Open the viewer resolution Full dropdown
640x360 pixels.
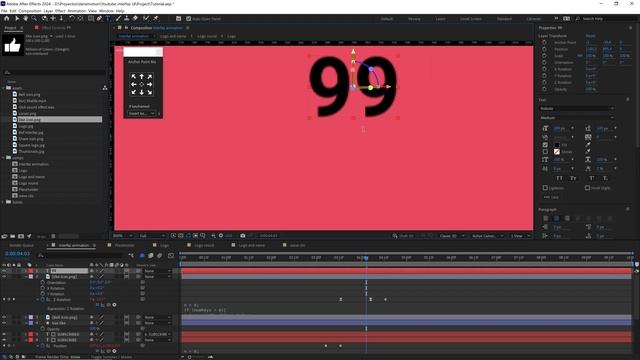pyautogui.click(x=152, y=236)
